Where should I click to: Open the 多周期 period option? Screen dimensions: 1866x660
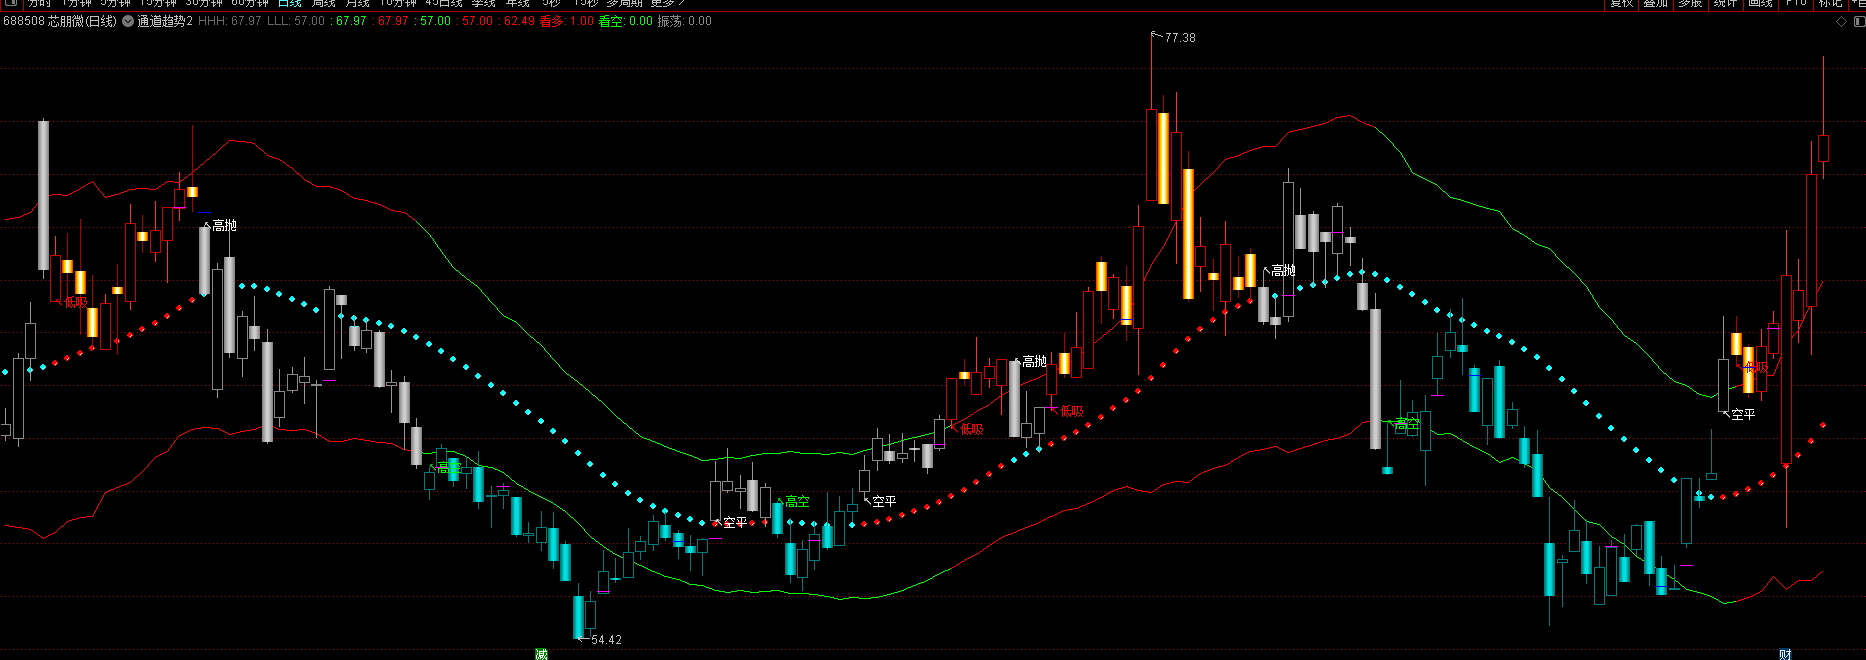tap(624, 3)
